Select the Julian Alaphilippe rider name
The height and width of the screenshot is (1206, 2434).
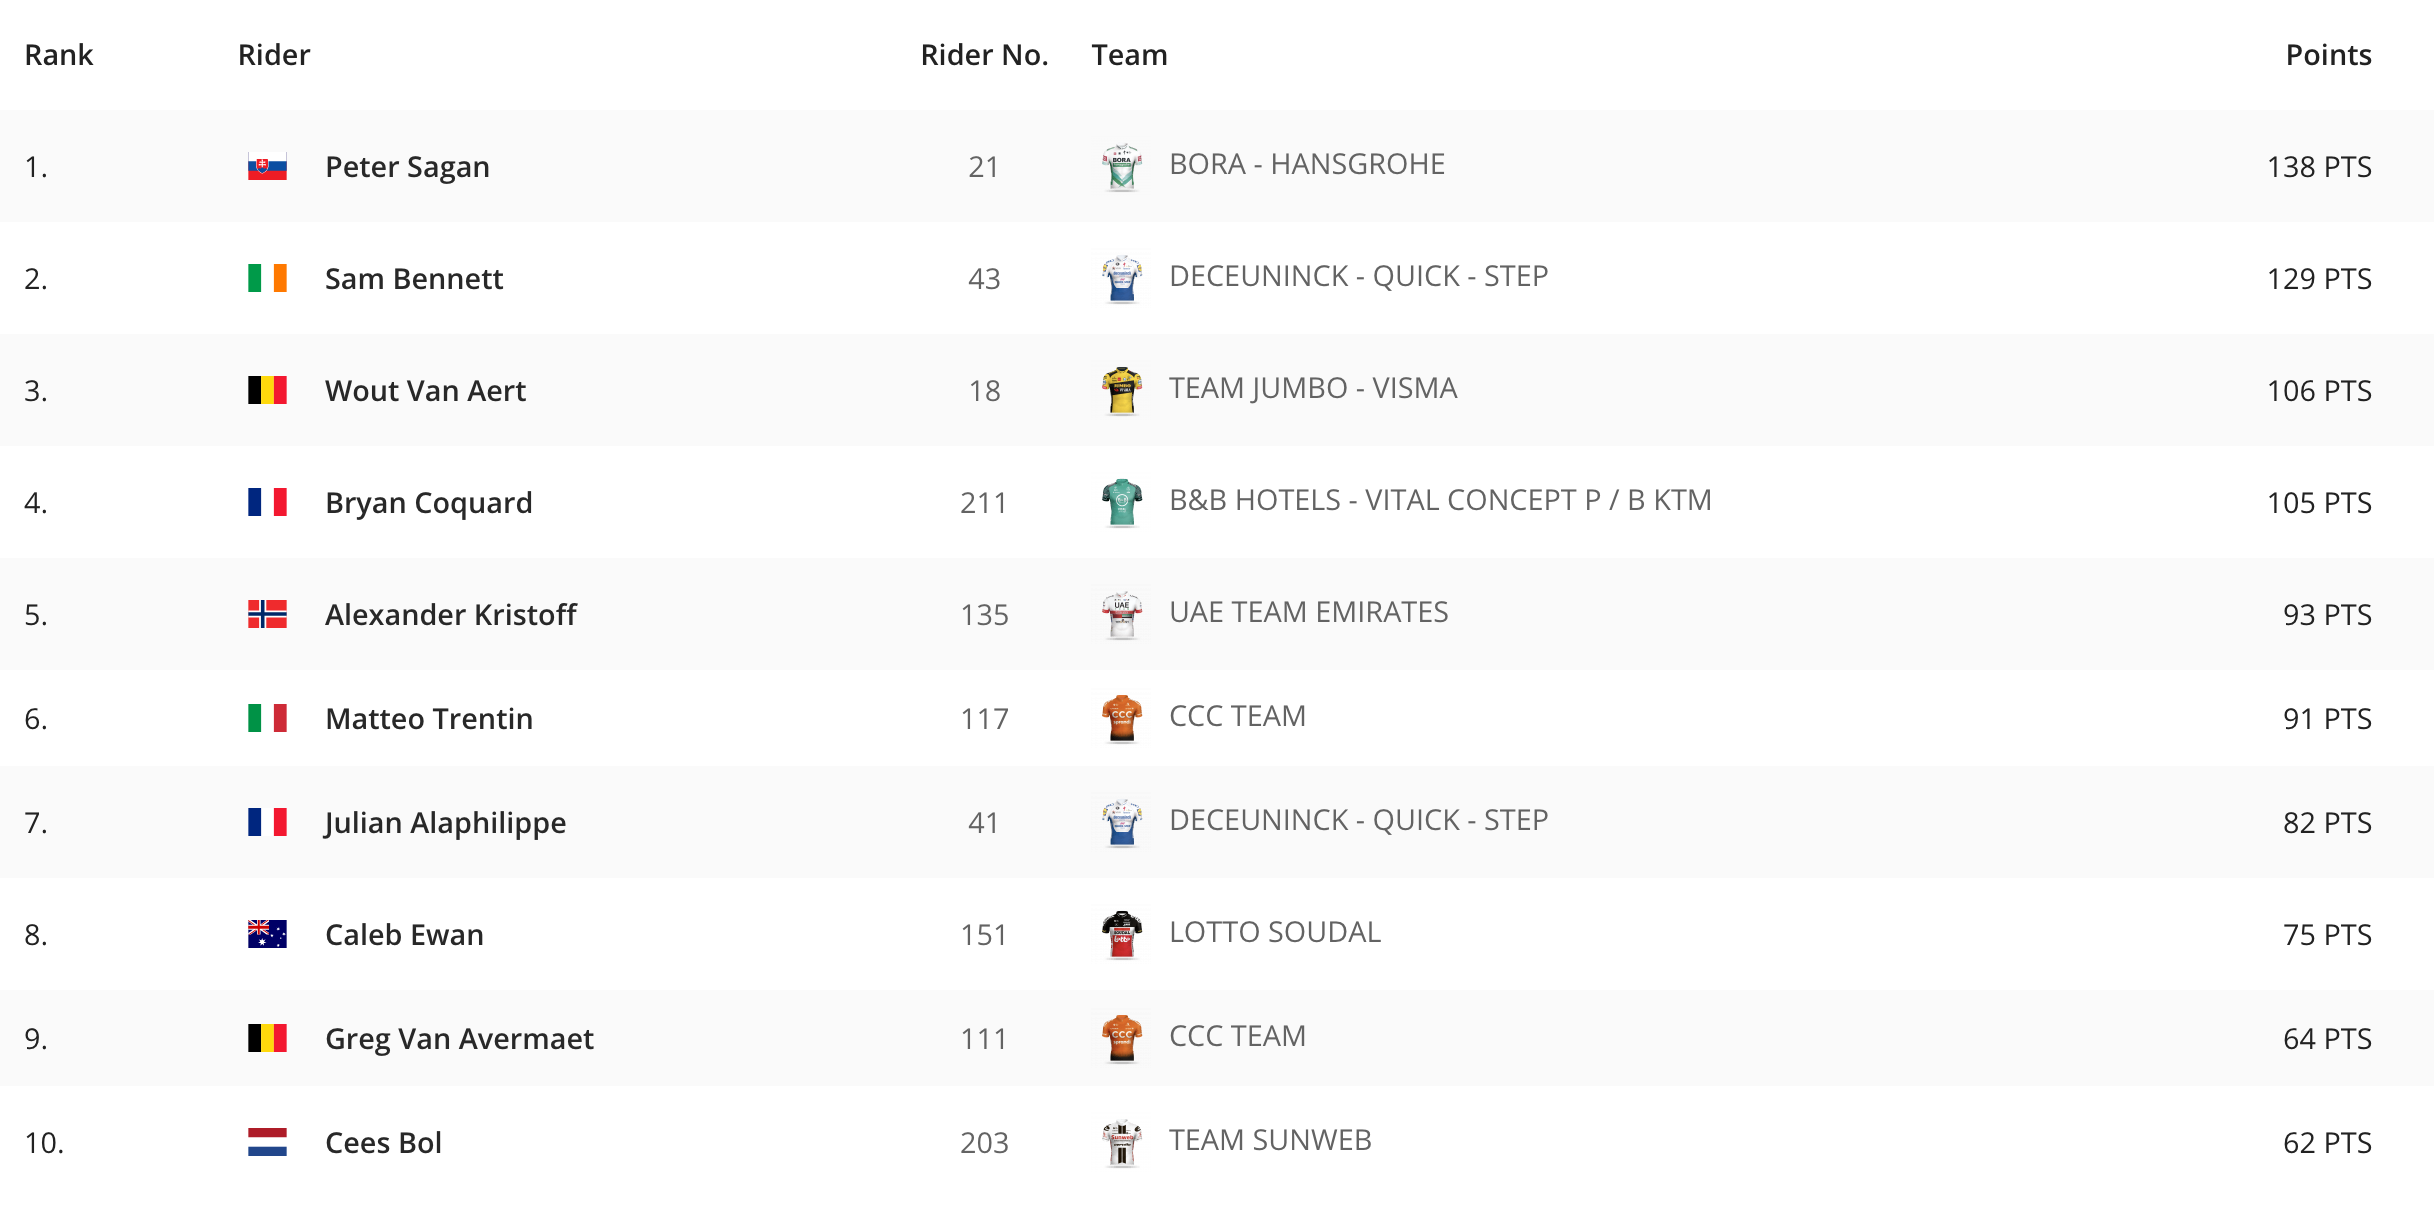[x=445, y=823]
